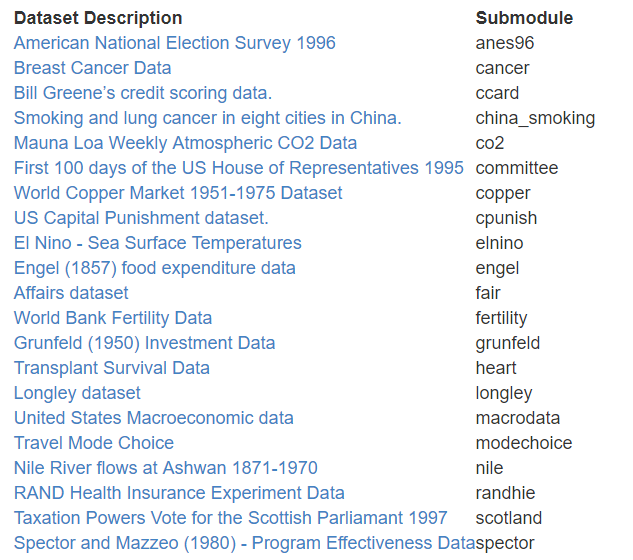Open First 100 days US House link
The image size is (633, 560).
click(239, 168)
